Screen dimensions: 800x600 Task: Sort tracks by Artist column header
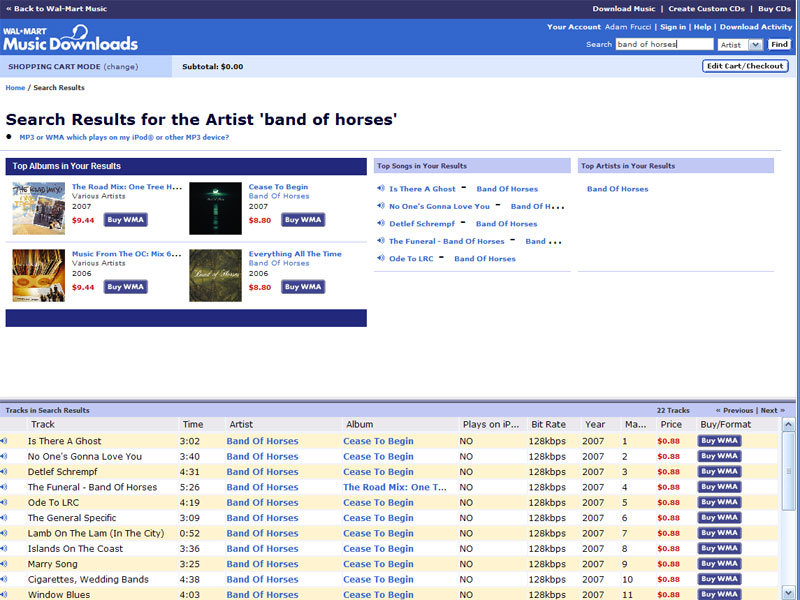pyautogui.click(x=241, y=424)
